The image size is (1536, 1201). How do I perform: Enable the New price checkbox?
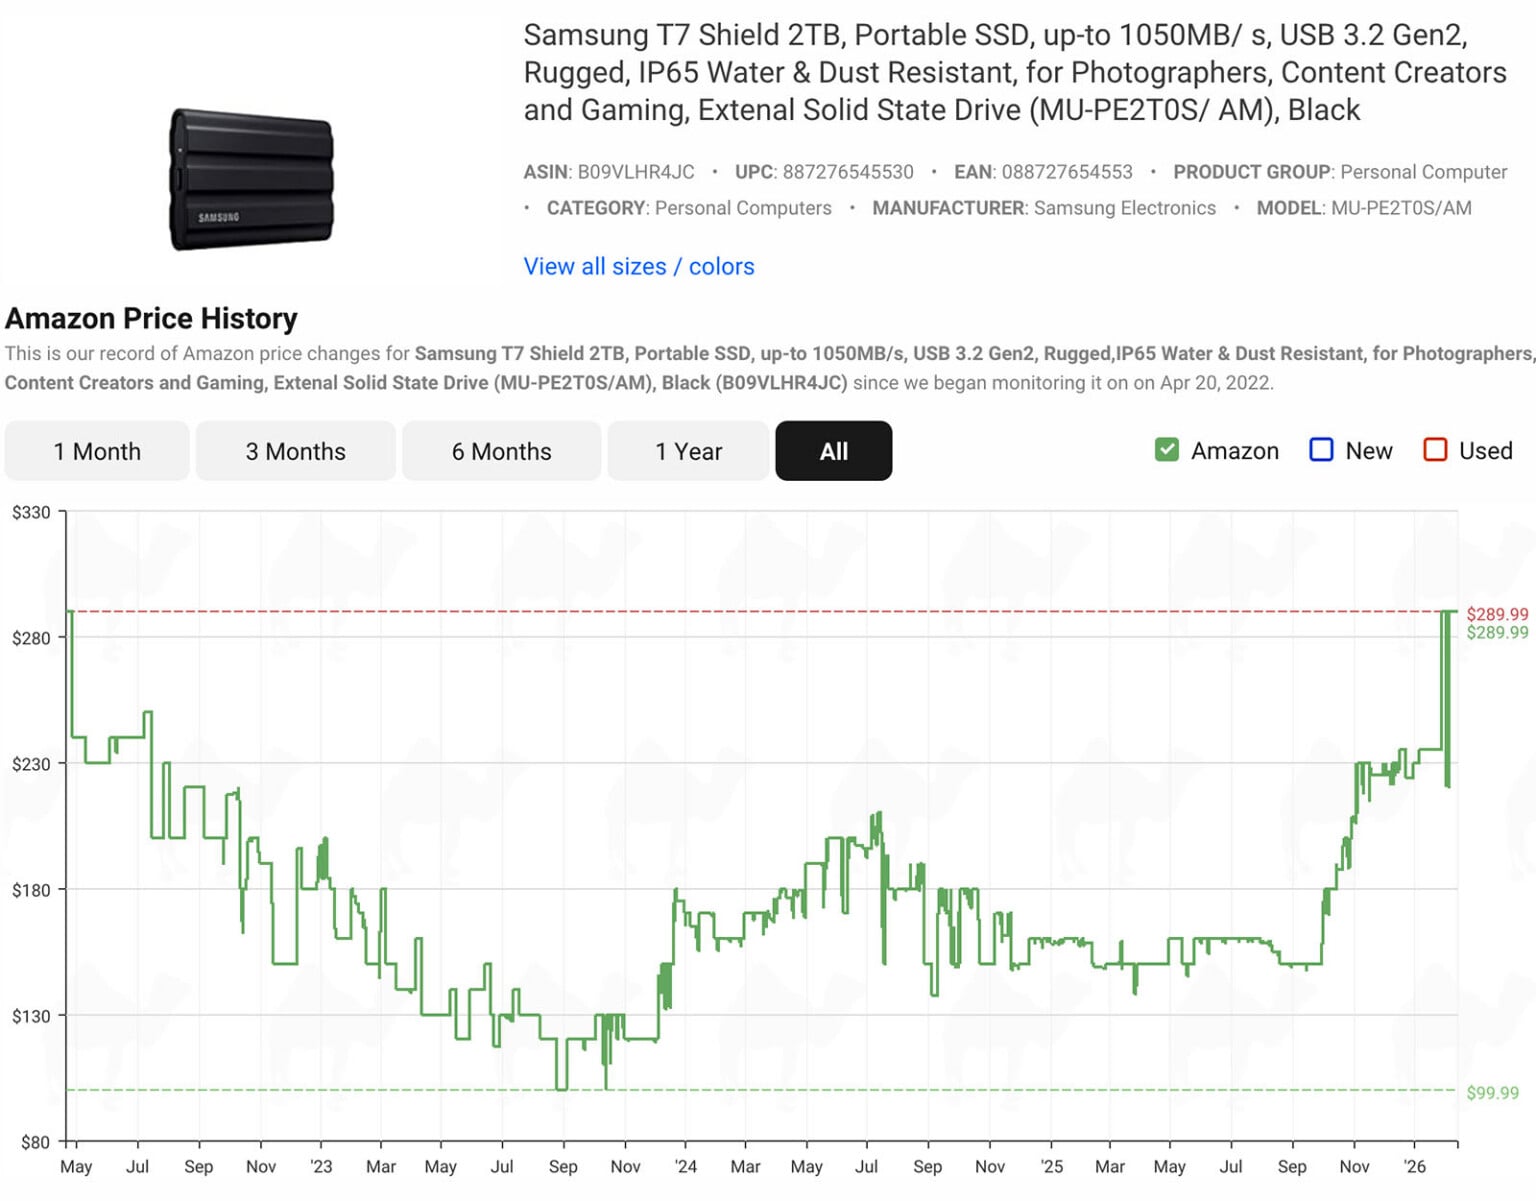(1321, 450)
